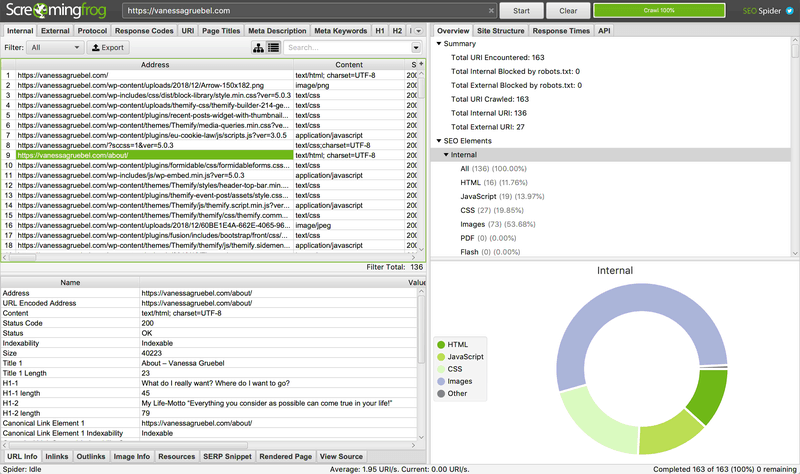Viewport: 800px width, 474px height.
Task: Open the SERP Snippet tab
Action: (x=228, y=456)
